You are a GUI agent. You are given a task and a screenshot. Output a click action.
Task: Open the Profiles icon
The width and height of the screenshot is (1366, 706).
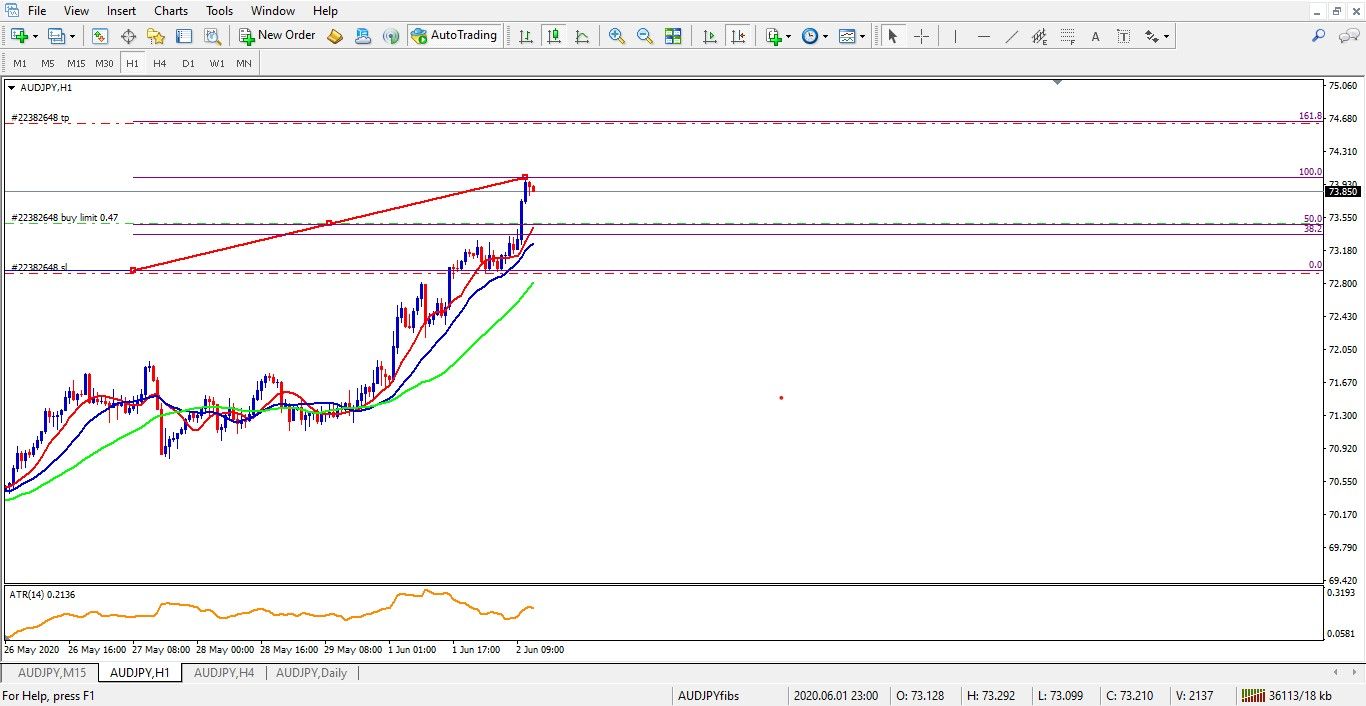(x=57, y=36)
